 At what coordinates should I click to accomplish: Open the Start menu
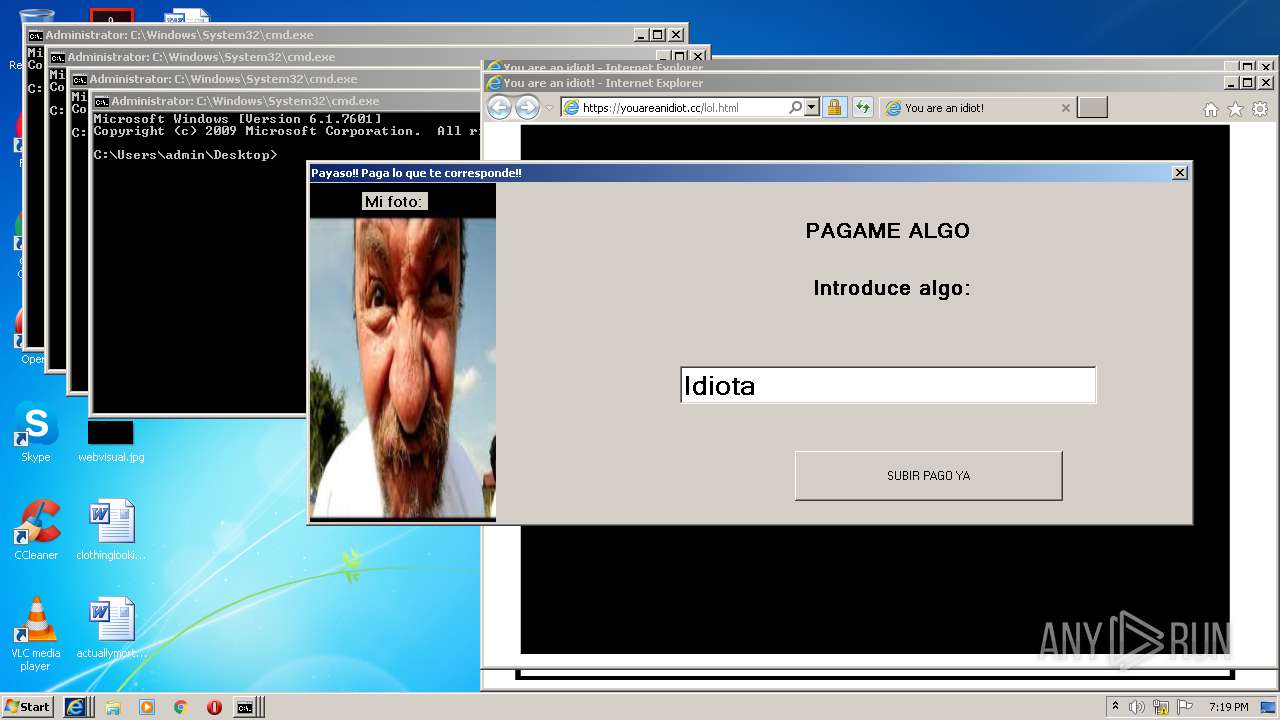point(28,707)
